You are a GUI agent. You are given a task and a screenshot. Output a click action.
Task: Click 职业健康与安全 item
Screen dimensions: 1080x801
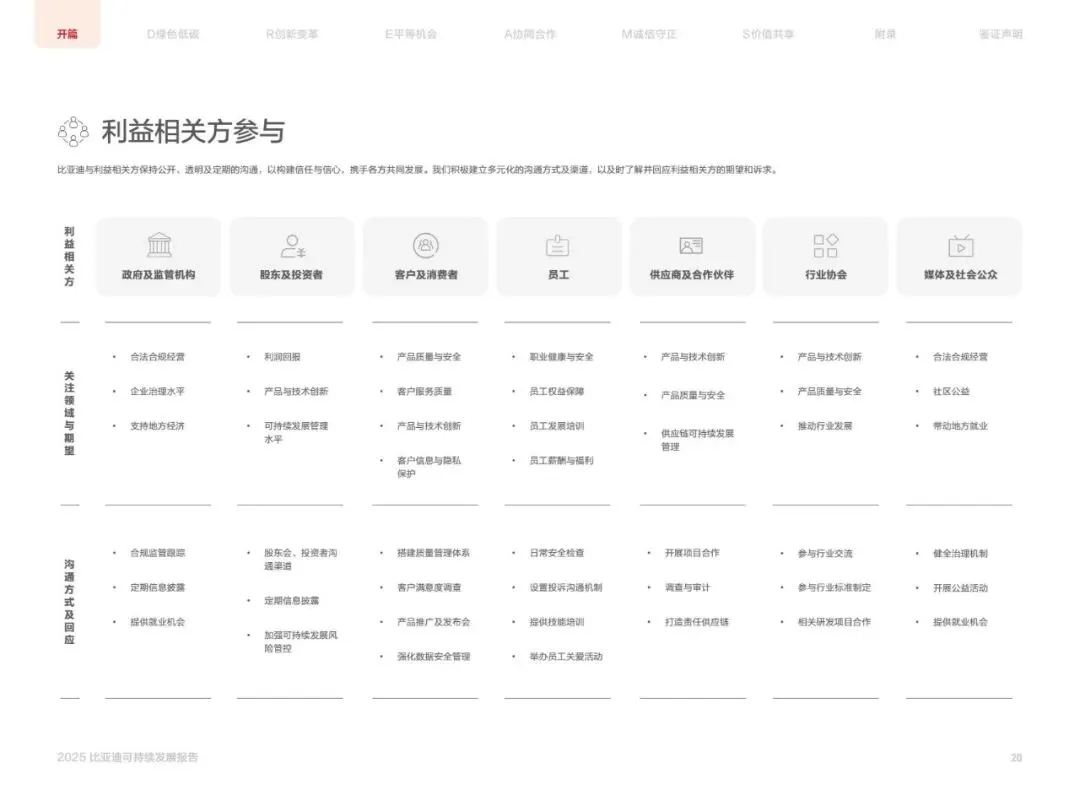point(561,357)
